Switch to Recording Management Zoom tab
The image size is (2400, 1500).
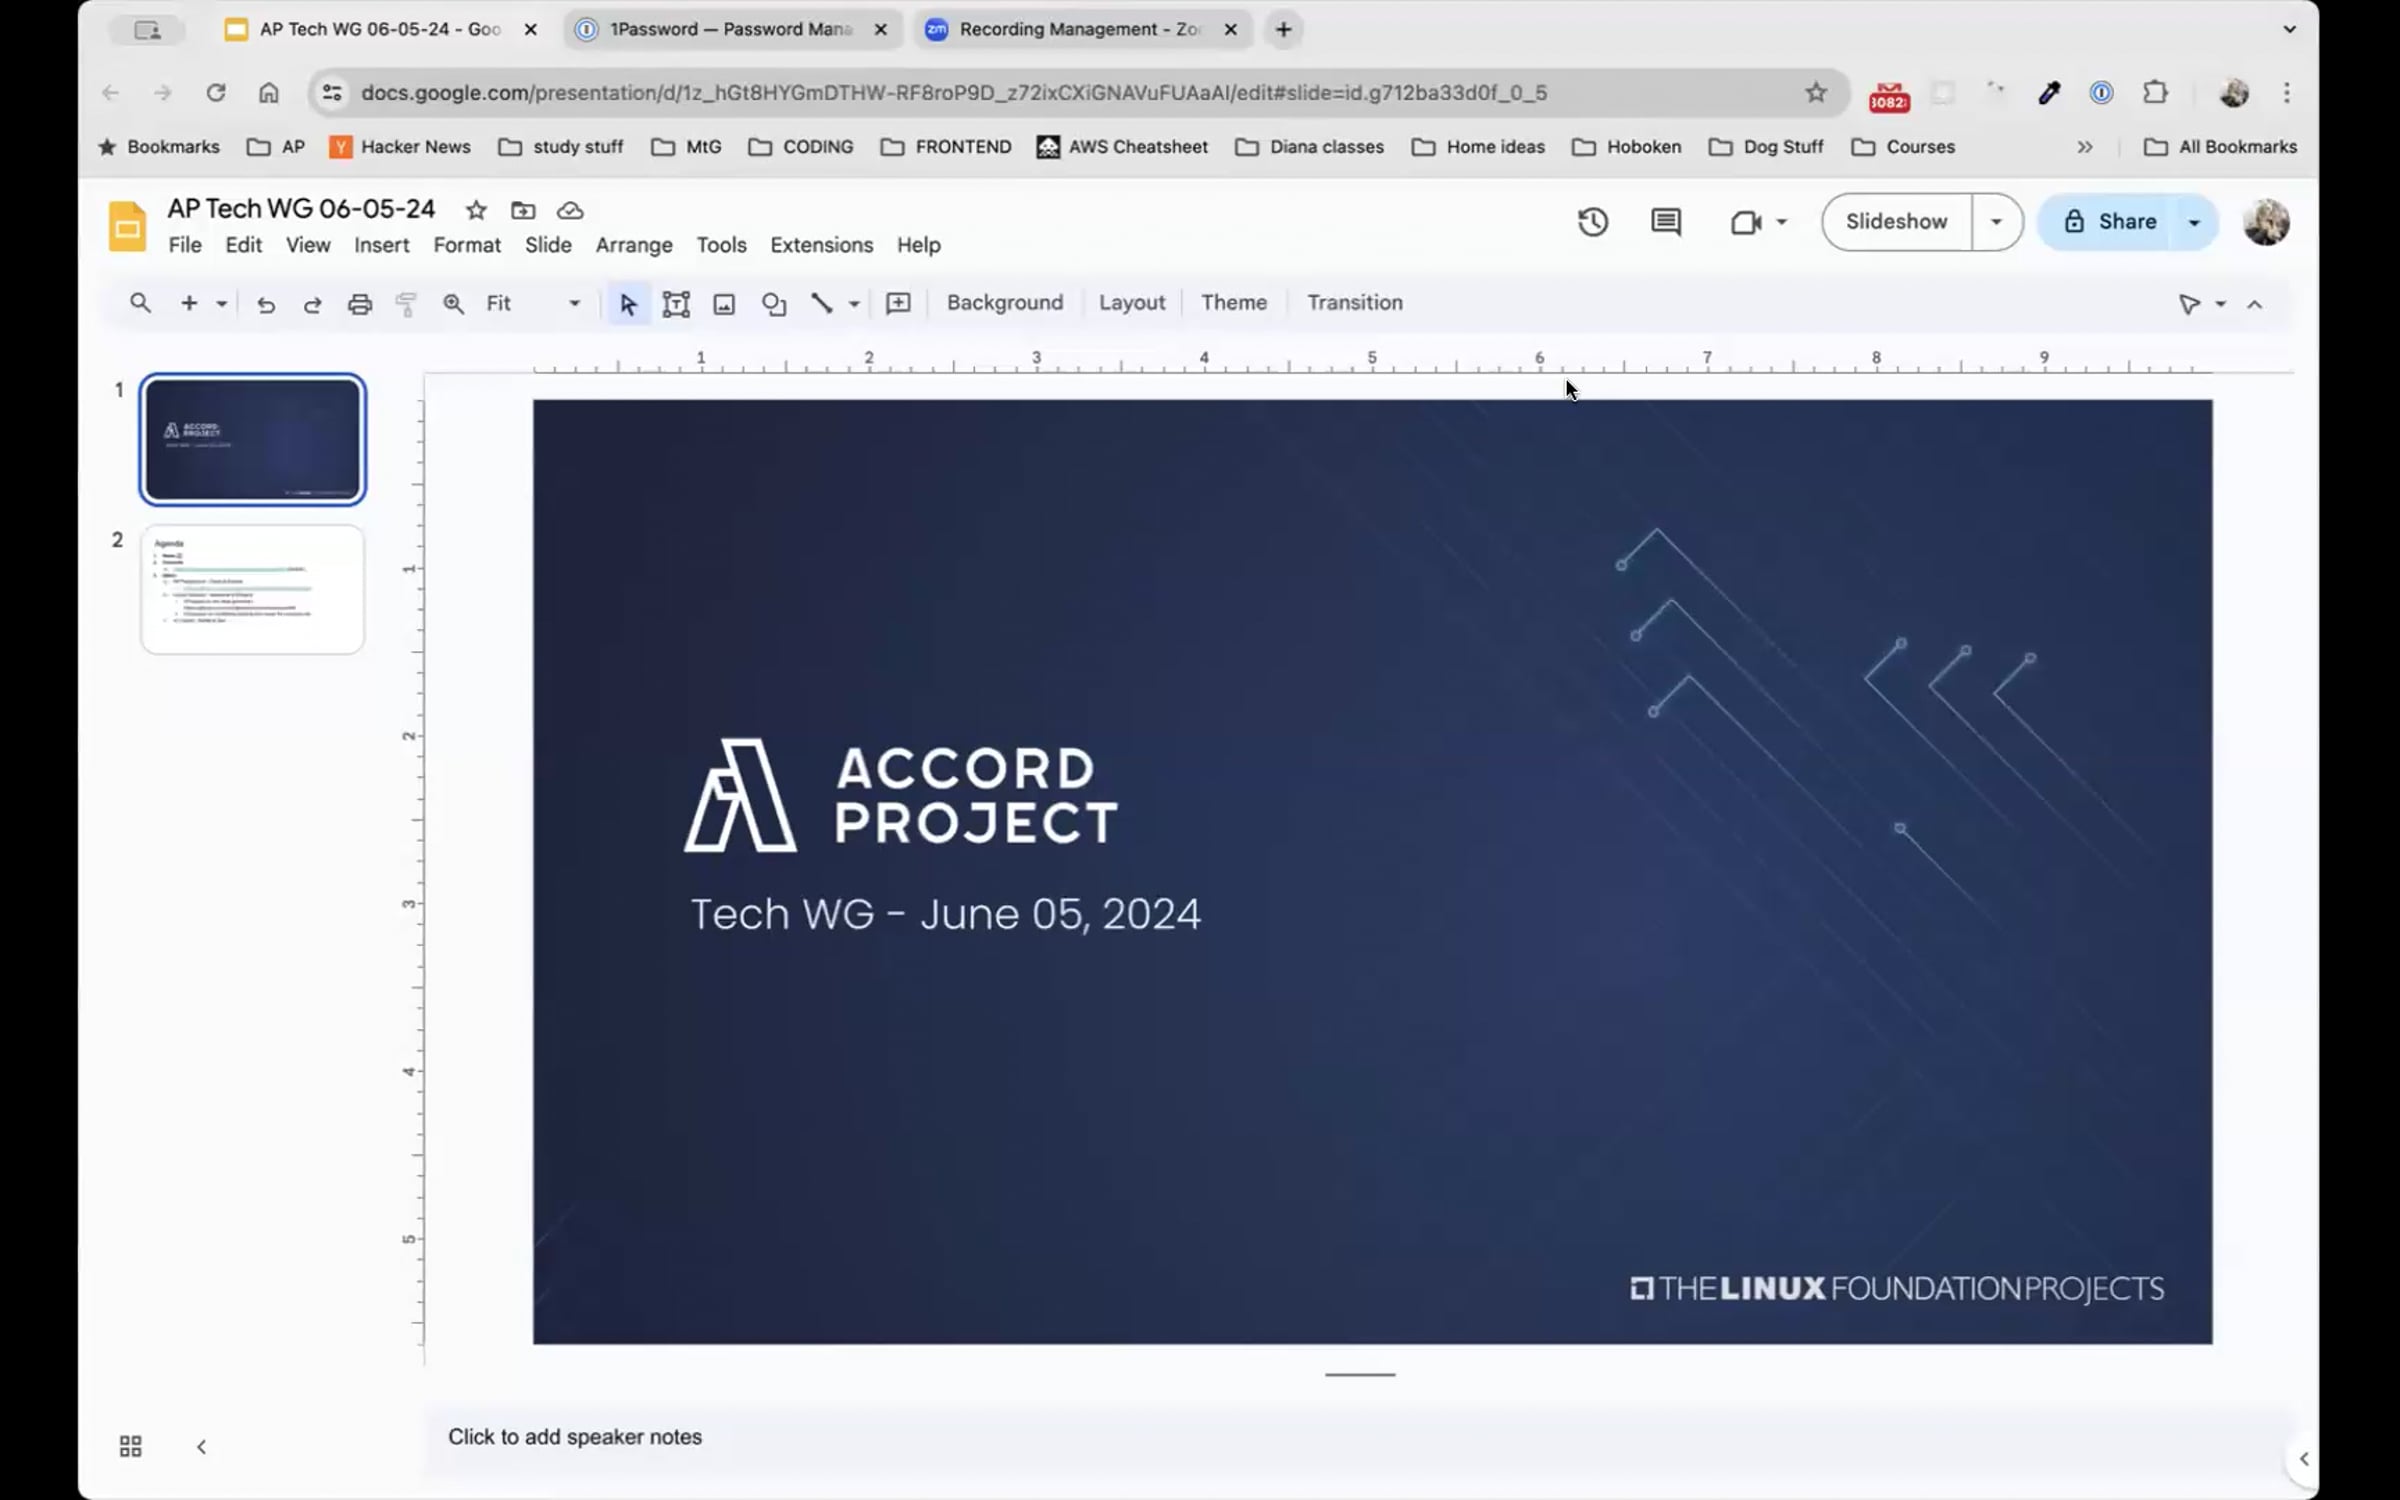click(x=1078, y=29)
